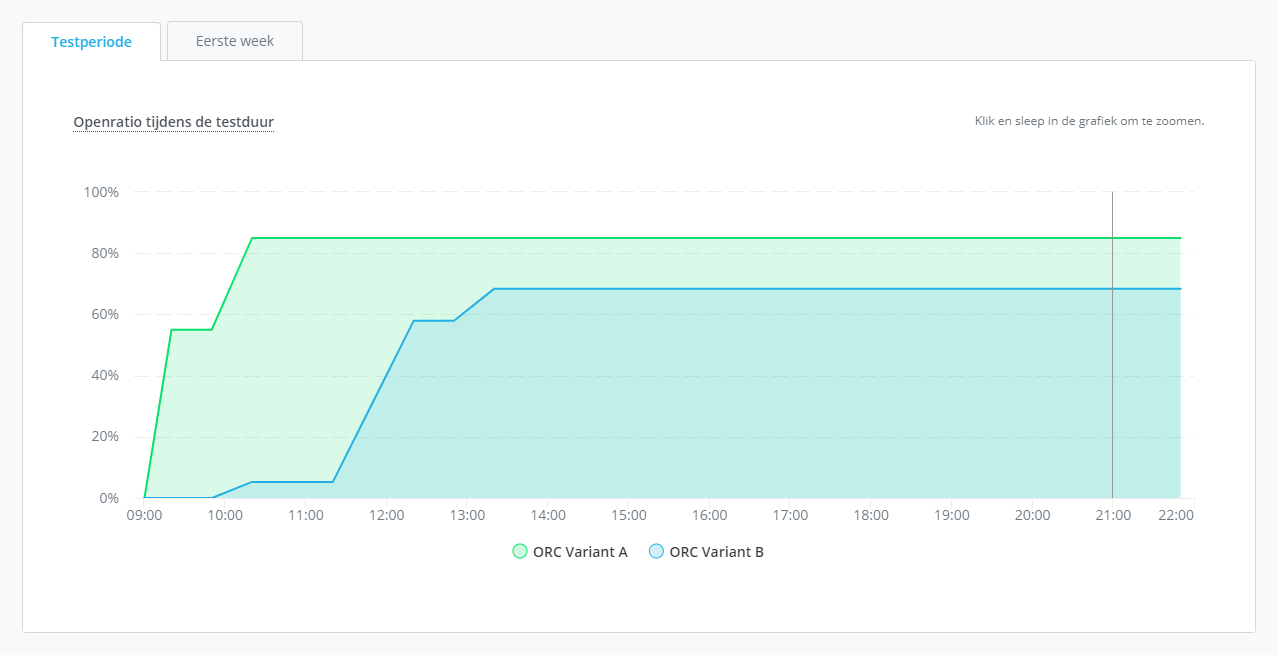Screen dimensions: 1278x655
Task: Click blue line's low plateau near 11:00
Action: click(x=292, y=482)
